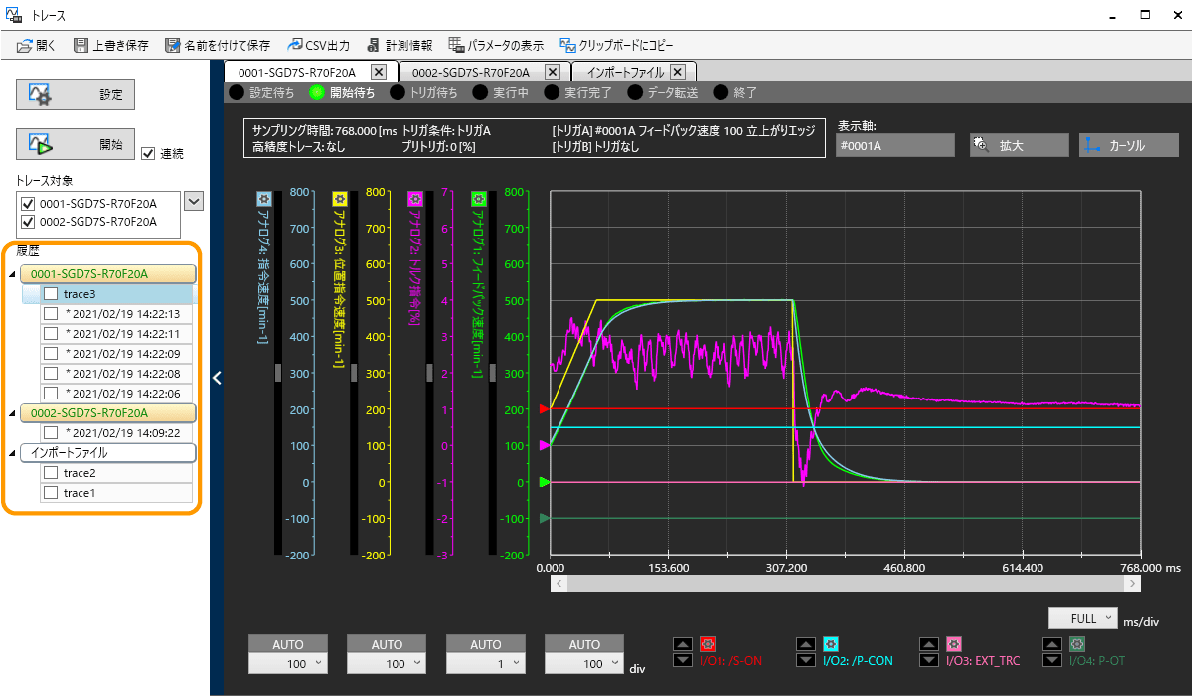Click the I/O1 /S-ON gear icon
This screenshot has height=696, width=1192.
[x=708, y=644]
